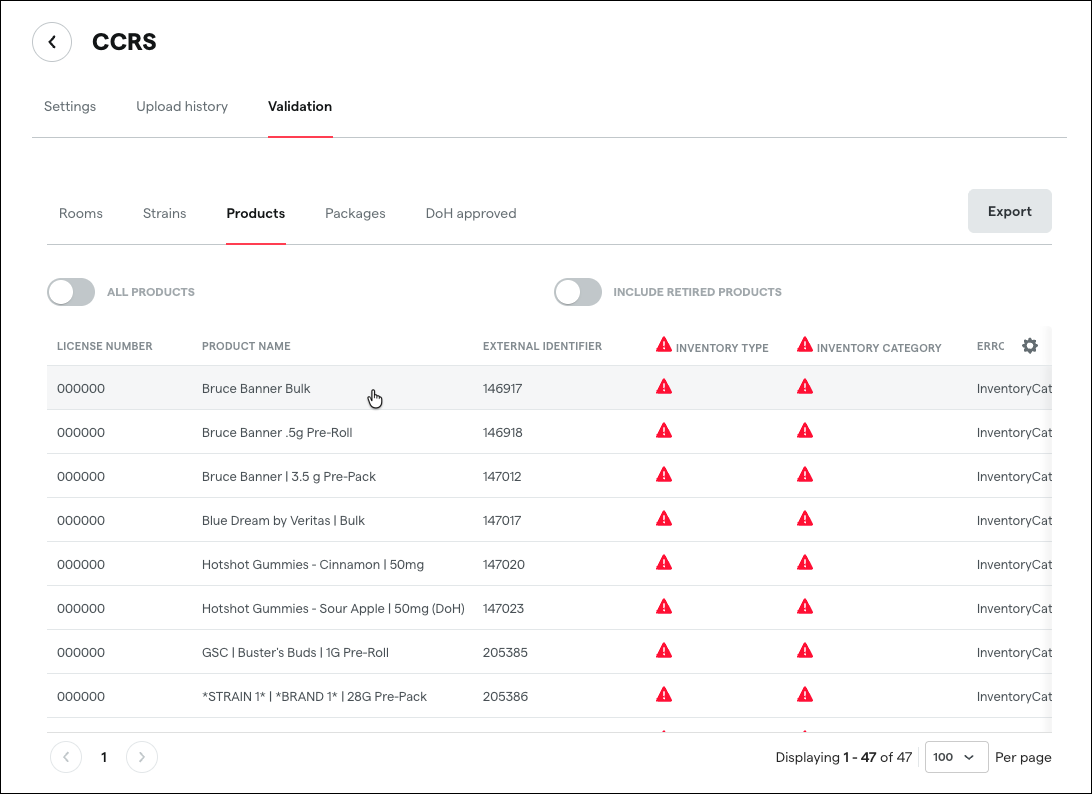Click the Export button
The width and height of the screenshot is (1092, 794).
(x=1010, y=211)
